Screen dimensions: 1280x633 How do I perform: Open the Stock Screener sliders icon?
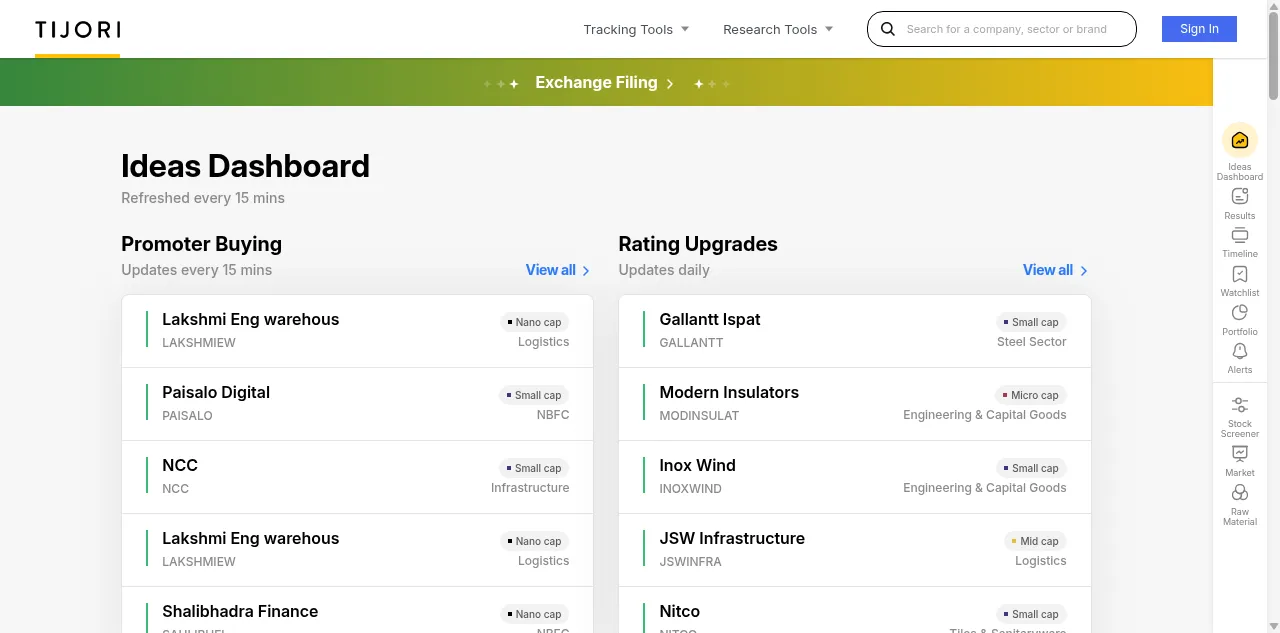[1240, 405]
